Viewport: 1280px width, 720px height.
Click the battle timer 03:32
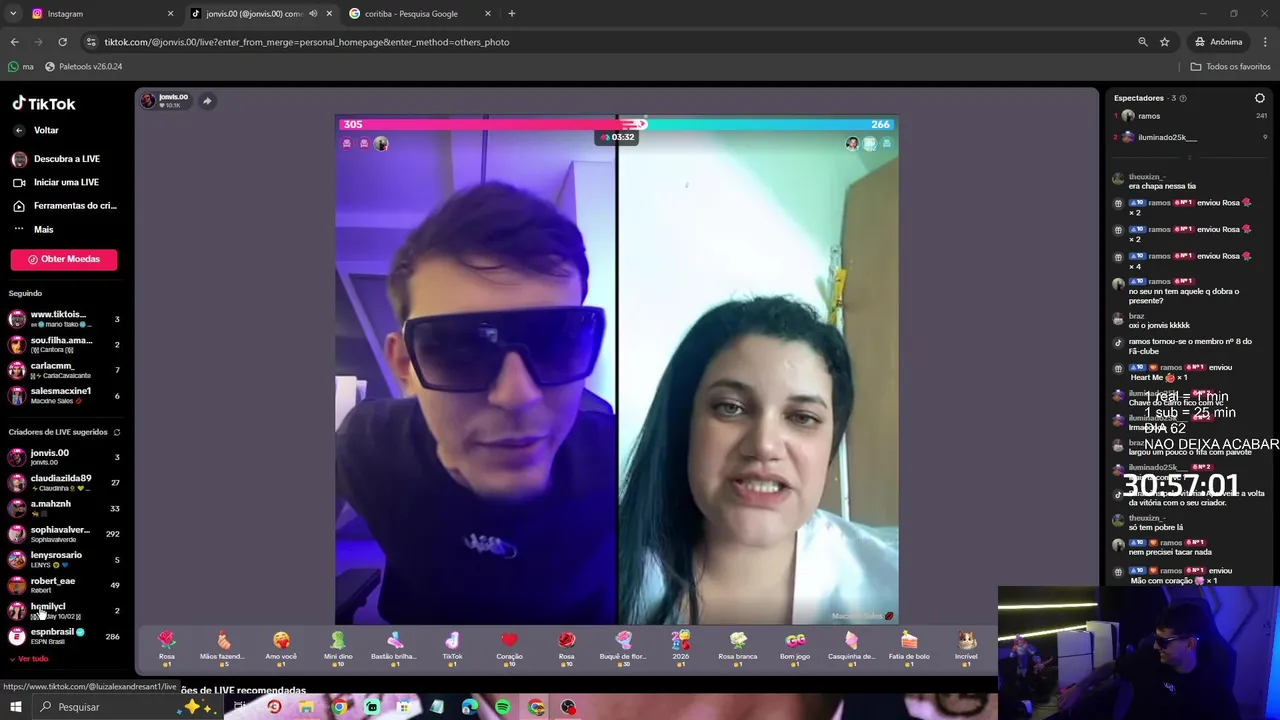(x=617, y=137)
